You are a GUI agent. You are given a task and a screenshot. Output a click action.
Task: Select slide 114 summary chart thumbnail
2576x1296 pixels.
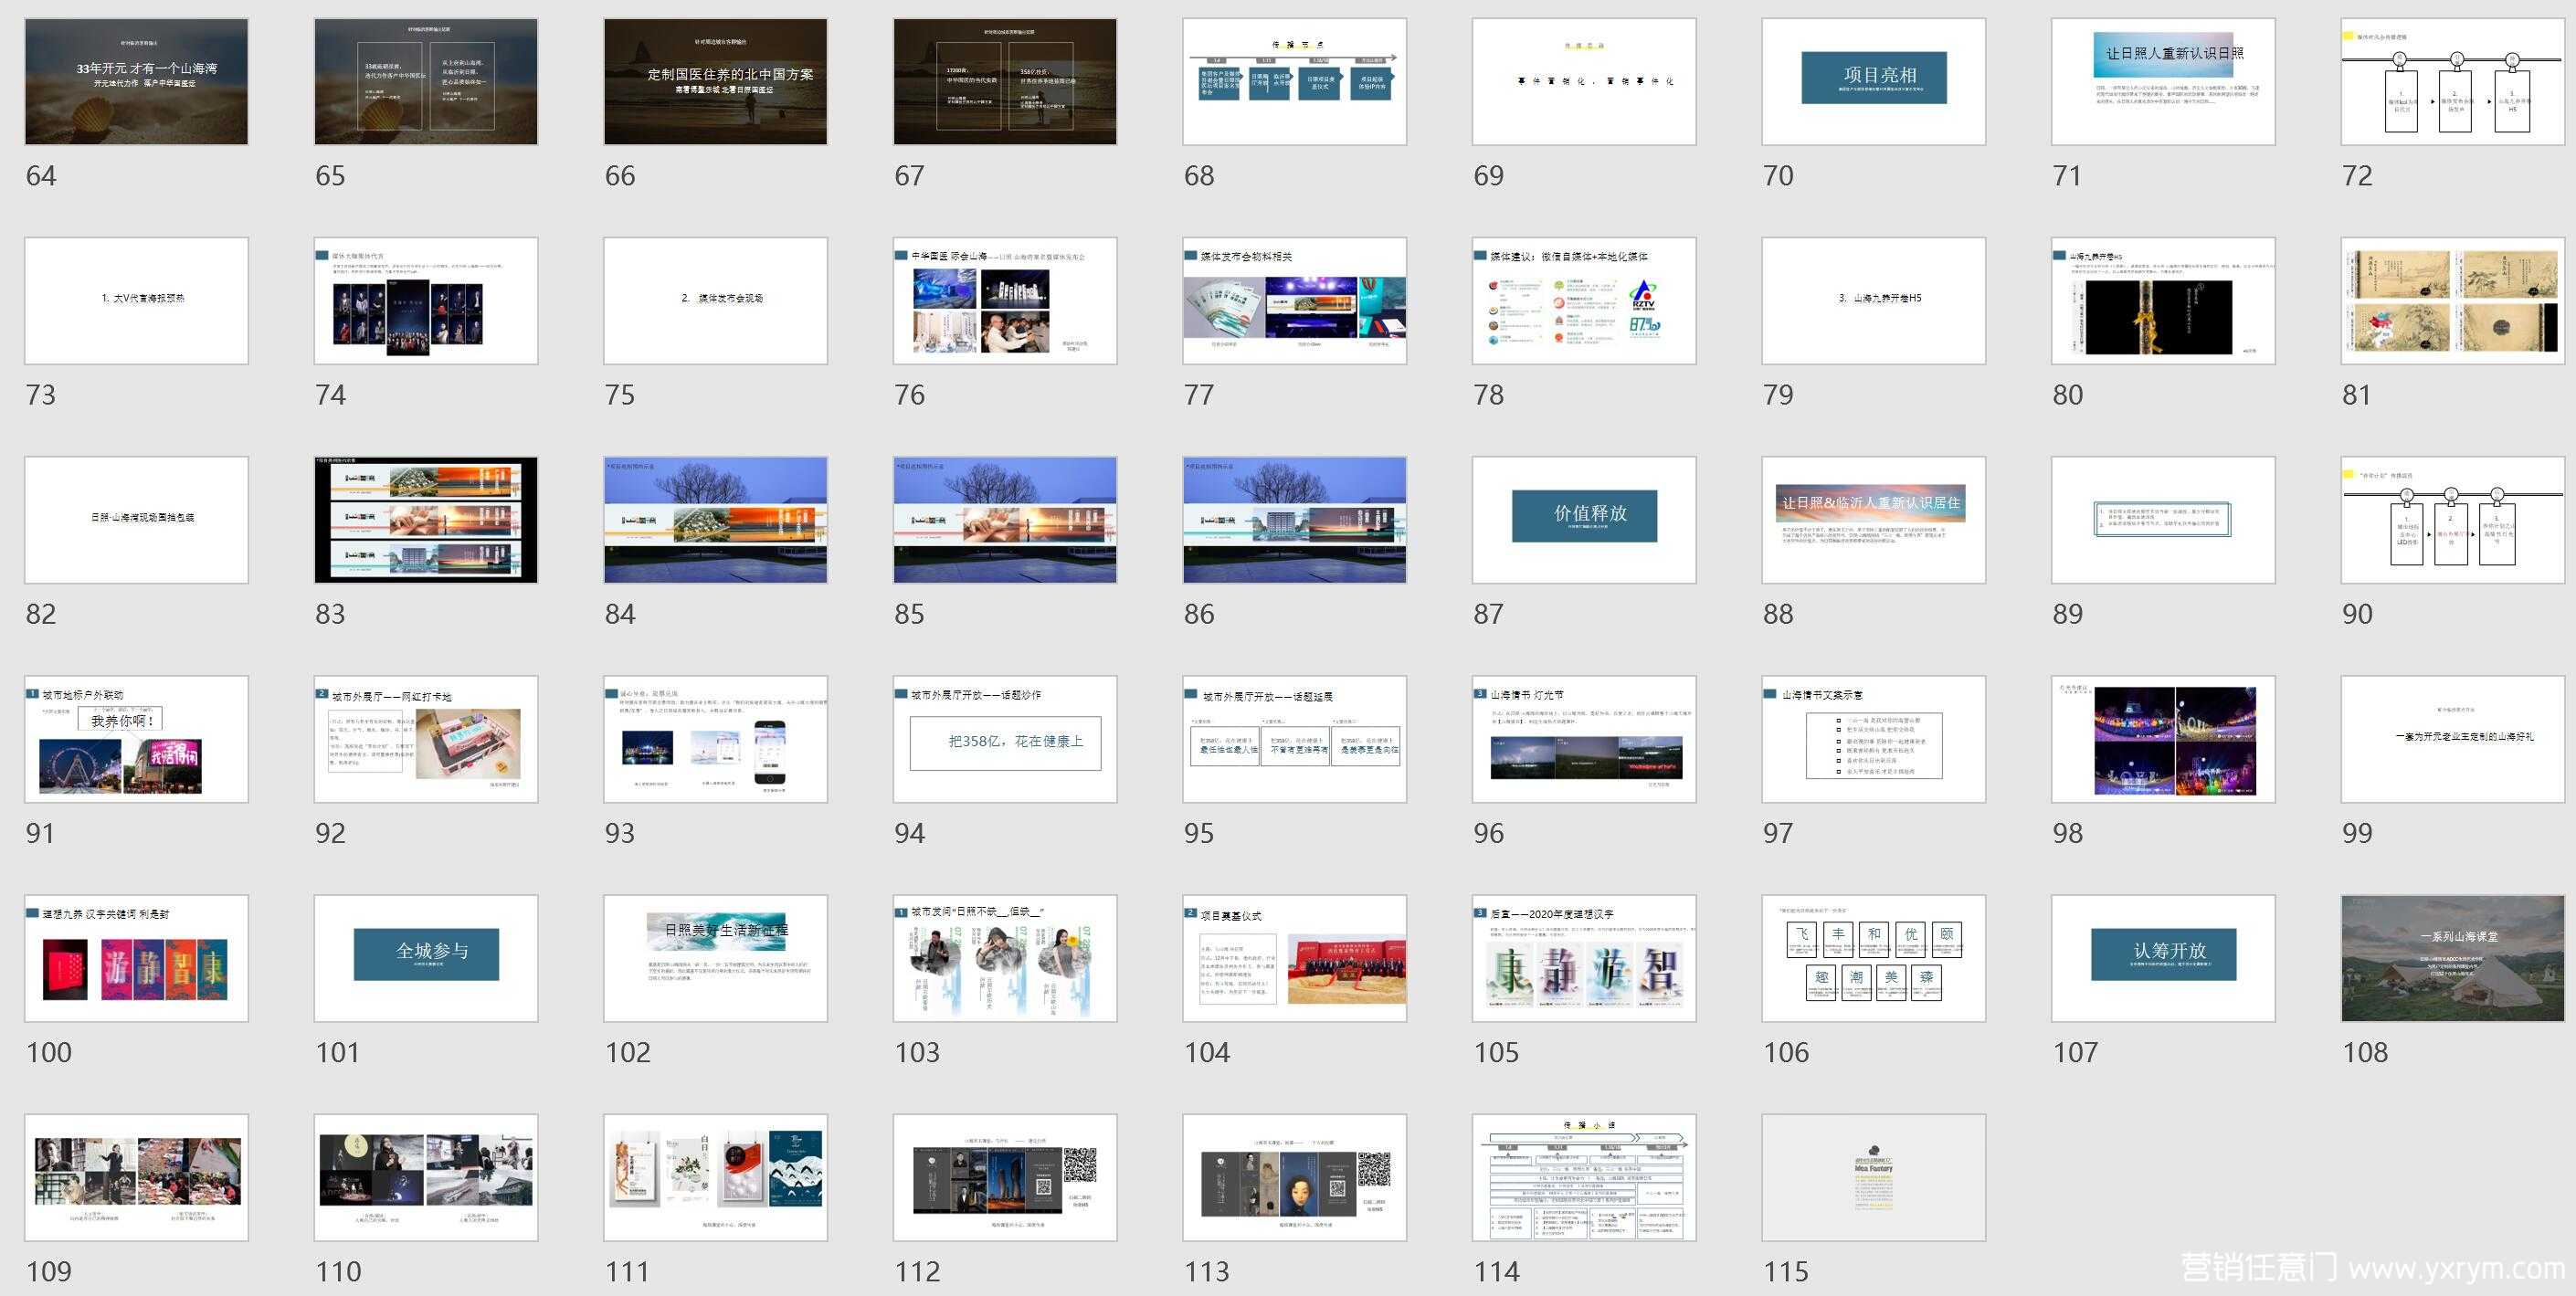1584,1177
